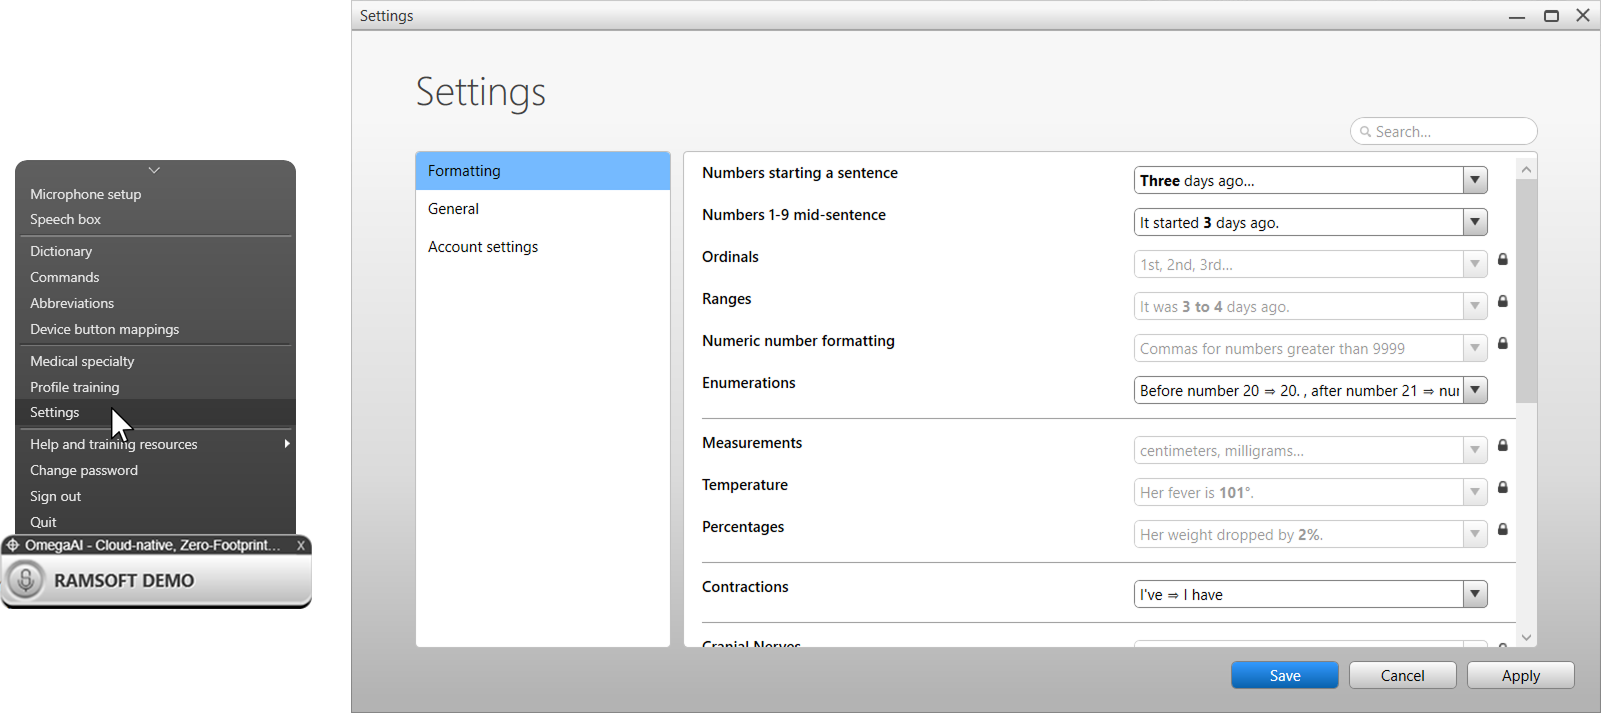Click the lock icon beside Ranges
The image size is (1601, 713).
coord(1502,301)
